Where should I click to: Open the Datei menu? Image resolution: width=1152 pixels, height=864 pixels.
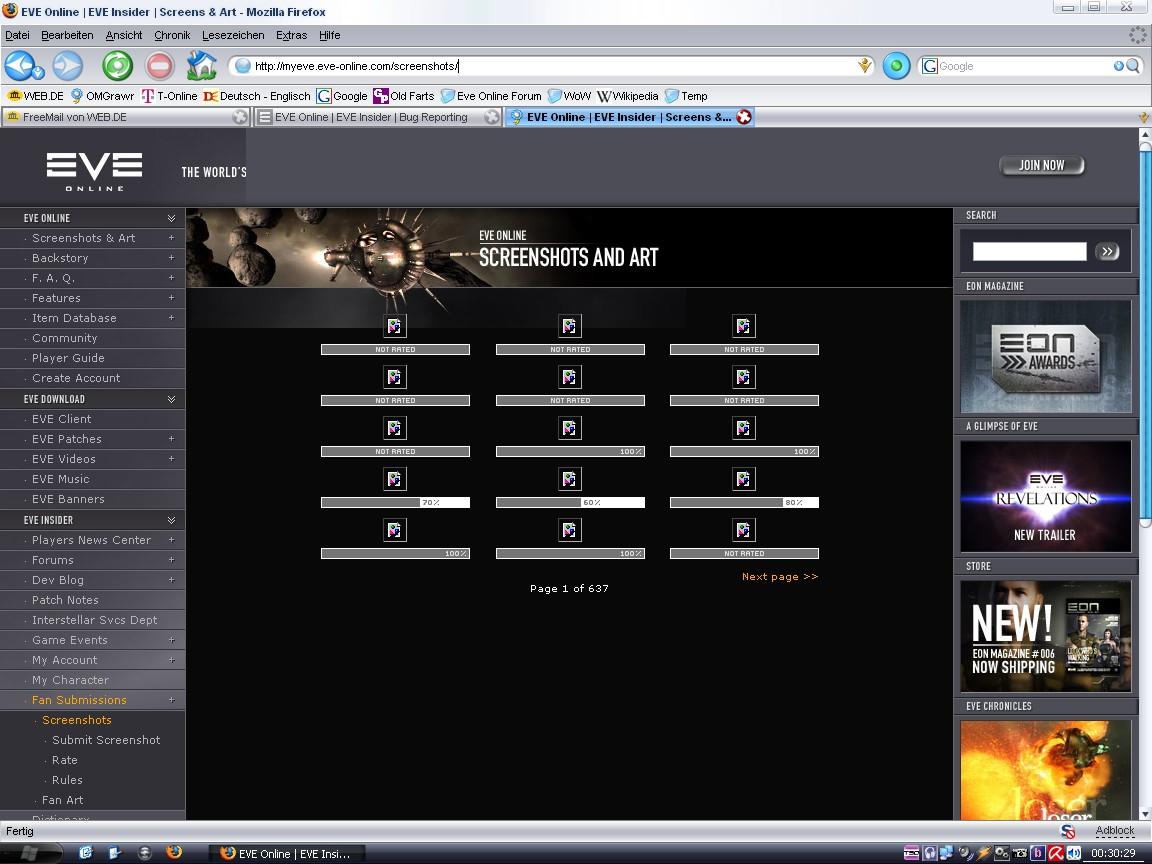(18, 35)
